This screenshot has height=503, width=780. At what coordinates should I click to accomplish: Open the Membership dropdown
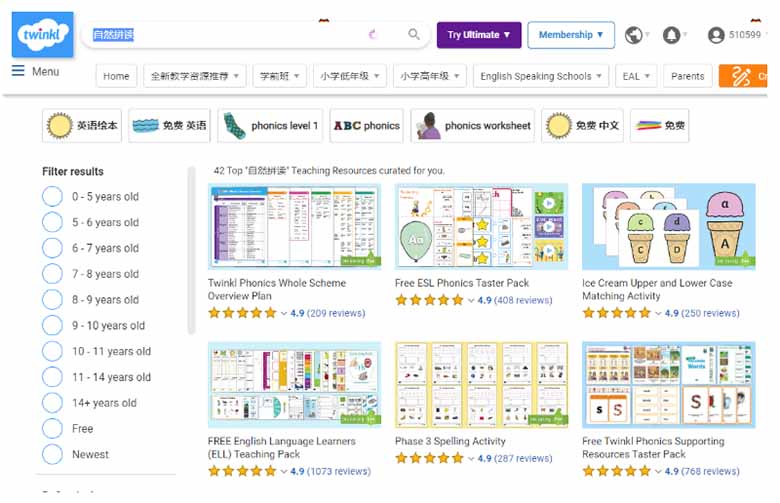571,35
